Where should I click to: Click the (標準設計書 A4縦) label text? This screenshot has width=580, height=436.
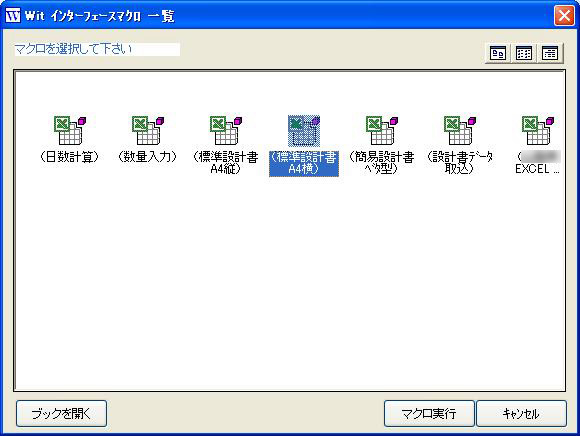pyautogui.click(x=226, y=163)
